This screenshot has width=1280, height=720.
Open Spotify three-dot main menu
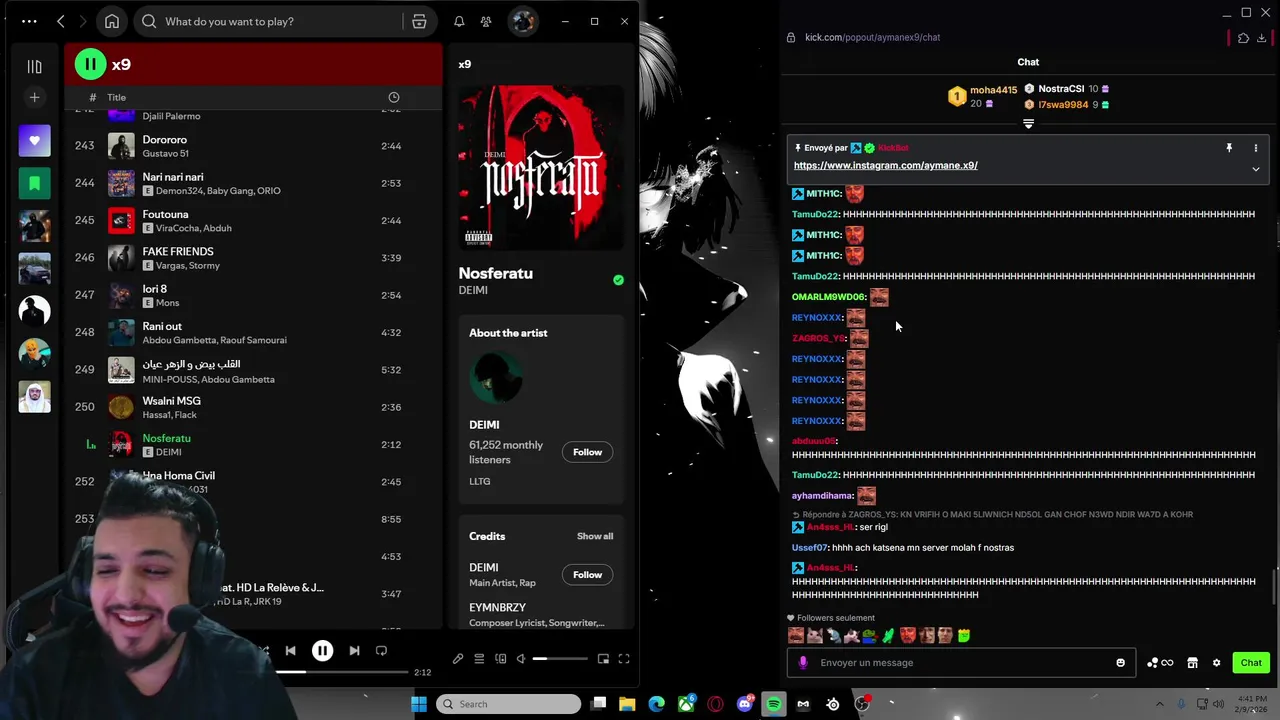click(29, 21)
